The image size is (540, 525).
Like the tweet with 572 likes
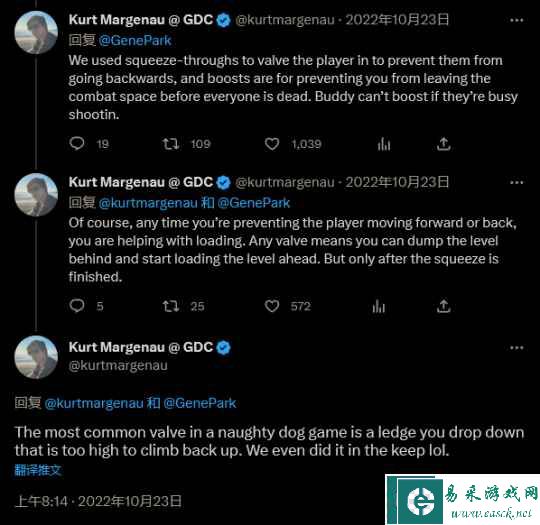pos(272,306)
